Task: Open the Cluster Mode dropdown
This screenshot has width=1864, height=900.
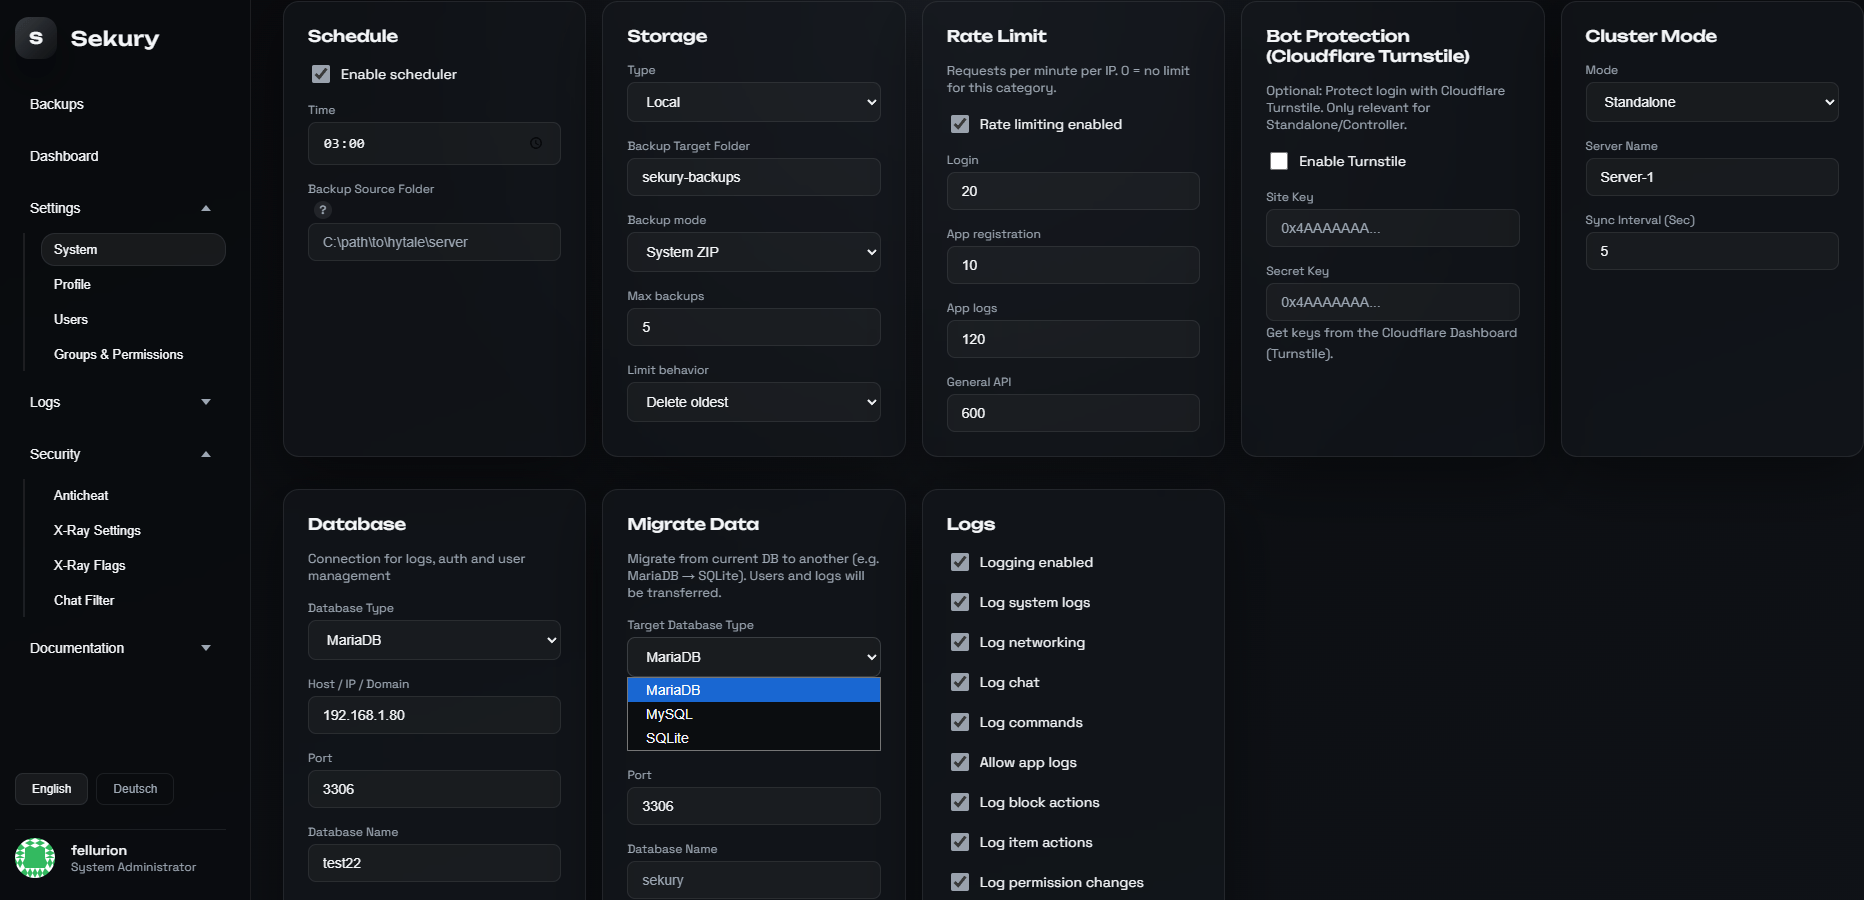Action: point(1711,102)
